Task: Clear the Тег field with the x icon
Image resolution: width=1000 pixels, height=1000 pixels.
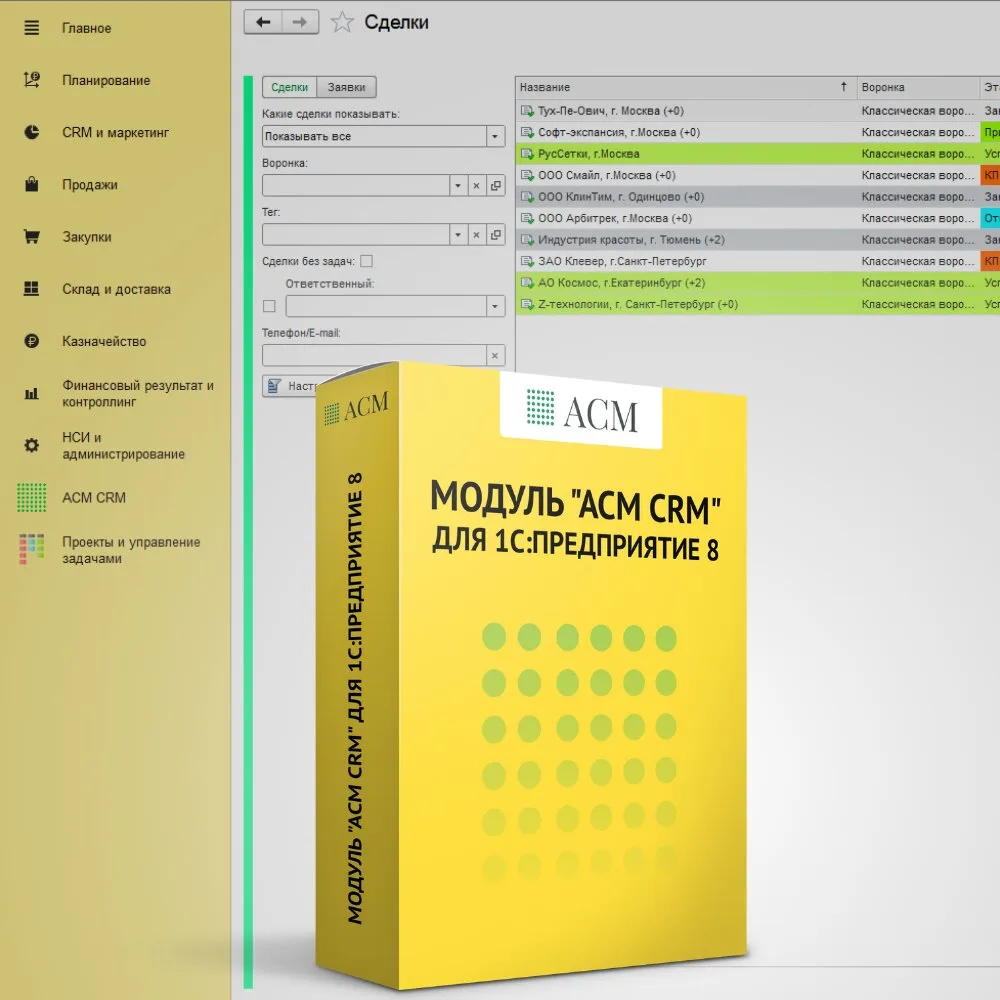Action: 476,235
